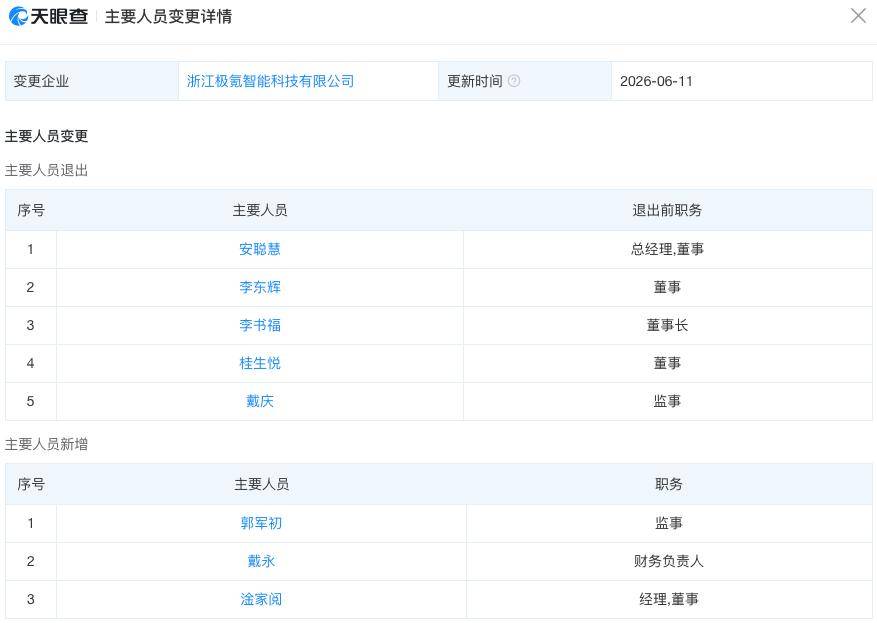Open 李书福 person profile link
This screenshot has width=877, height=623.
point(260,325)
